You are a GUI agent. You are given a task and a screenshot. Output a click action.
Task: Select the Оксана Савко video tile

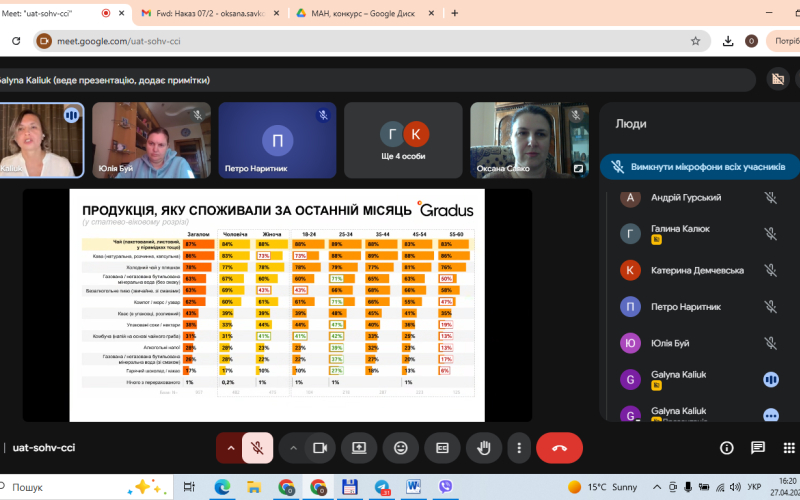point(529,140)
